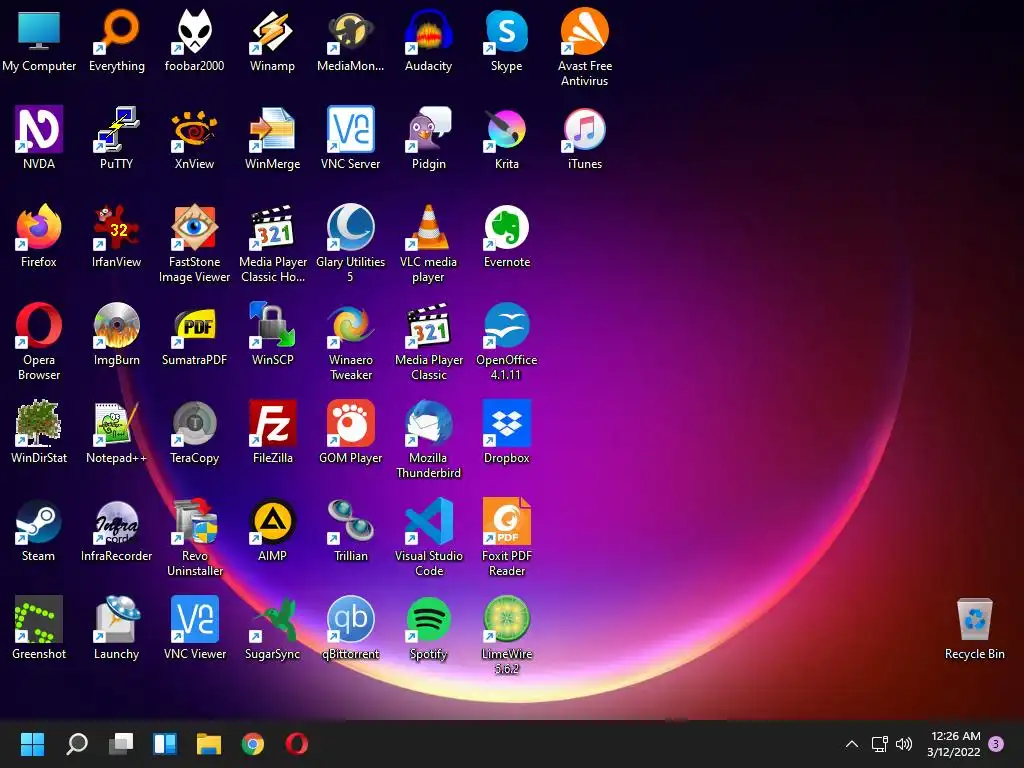The height and width of the screenshot is (768, 1024).
Task: Select the SumatraPDF shortcut
Action: tap(195, 325)
